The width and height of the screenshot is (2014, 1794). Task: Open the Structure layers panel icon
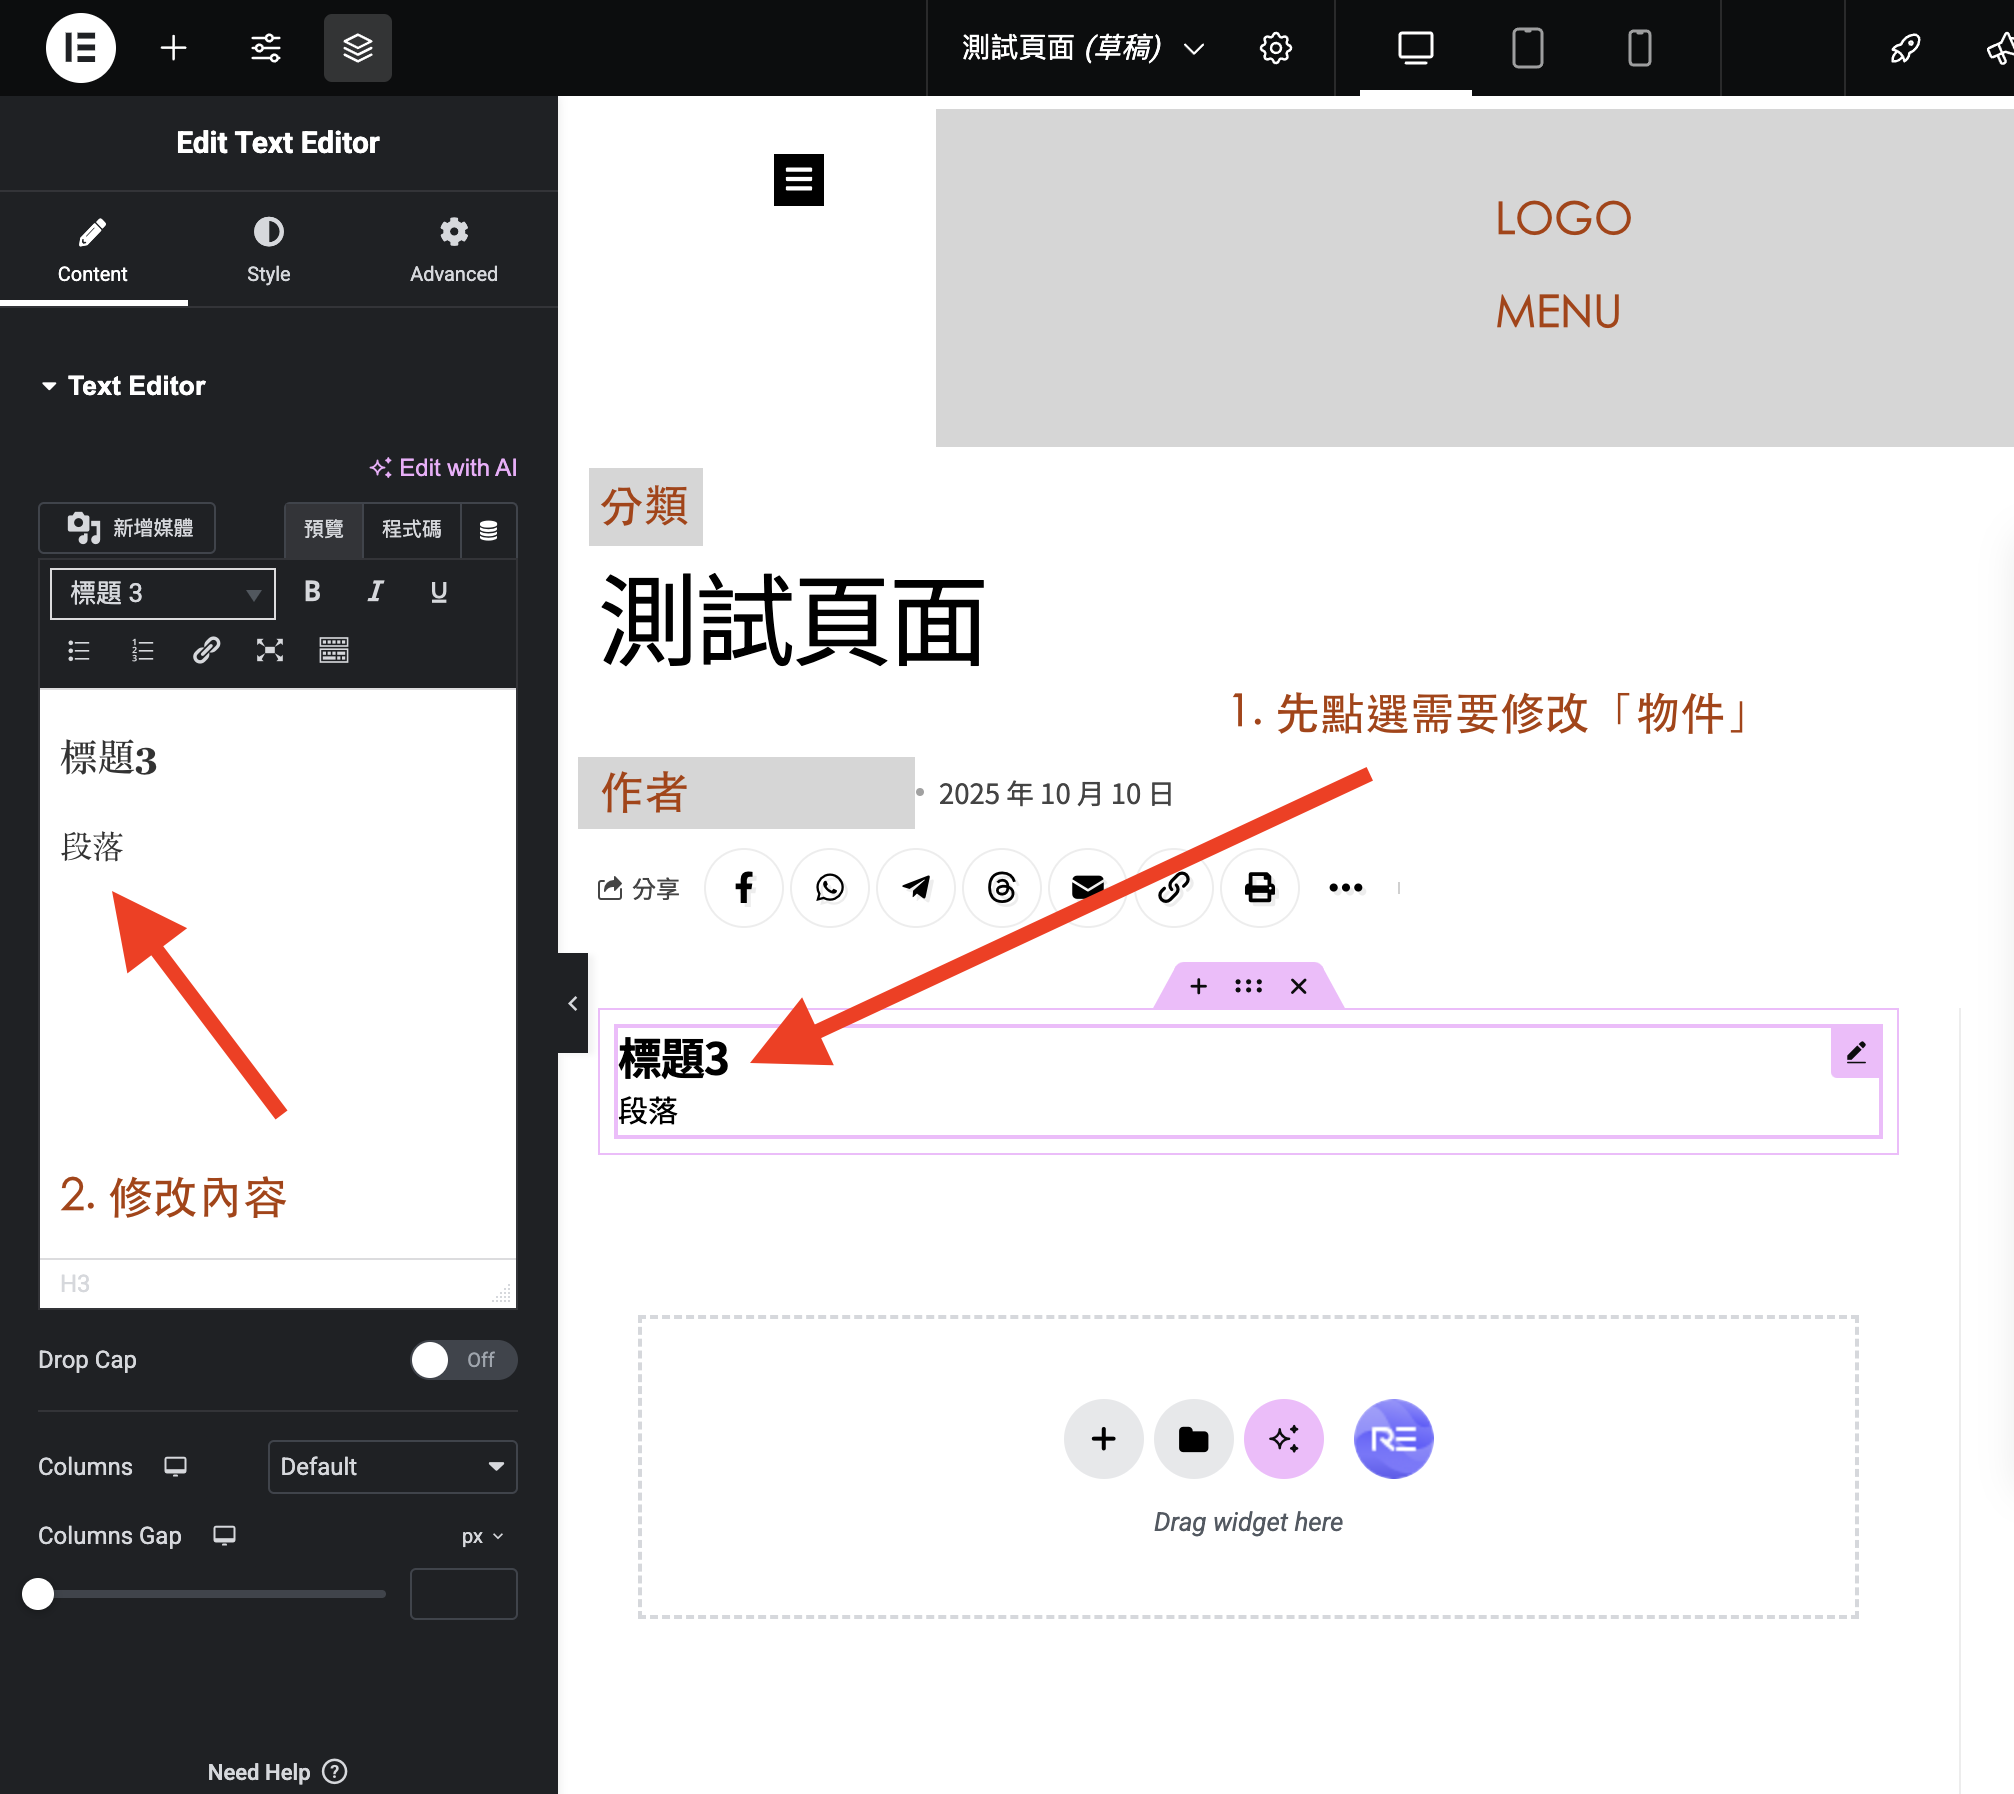pyautogui.click(x=358, y=48)
